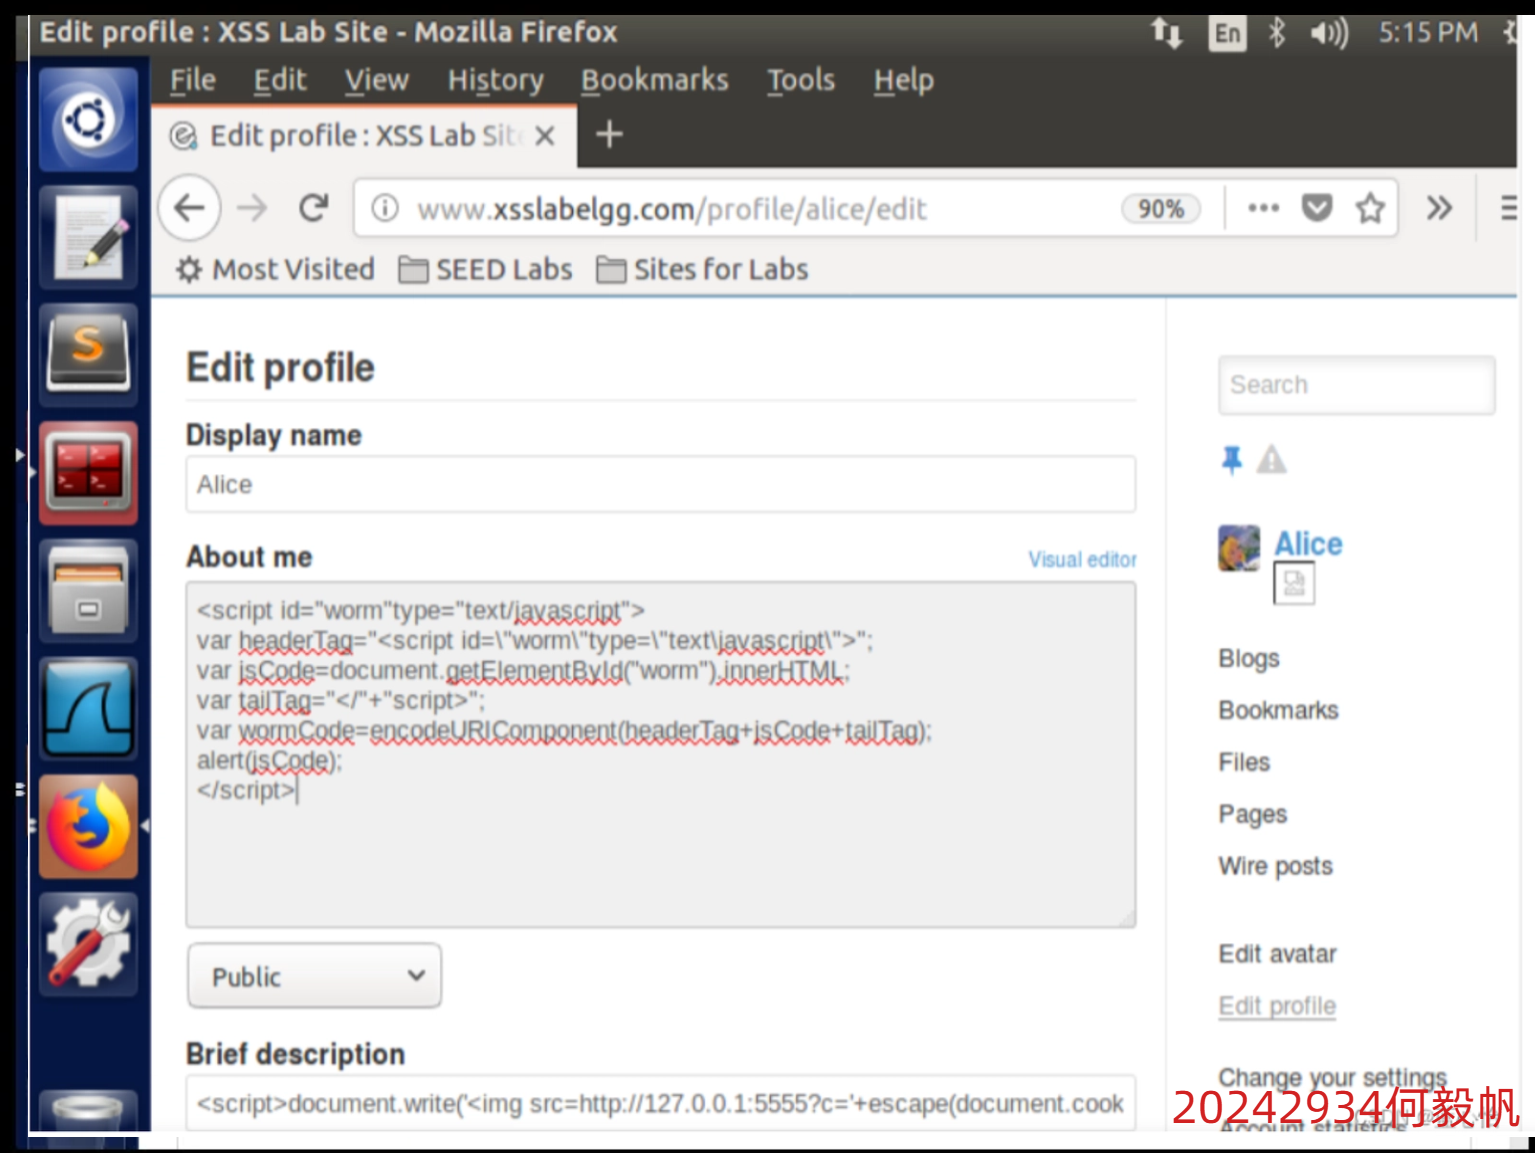This screenshot has height=1153, width=1535.
Task: Open Ubuntu dash search launcher
Action: 88,120
